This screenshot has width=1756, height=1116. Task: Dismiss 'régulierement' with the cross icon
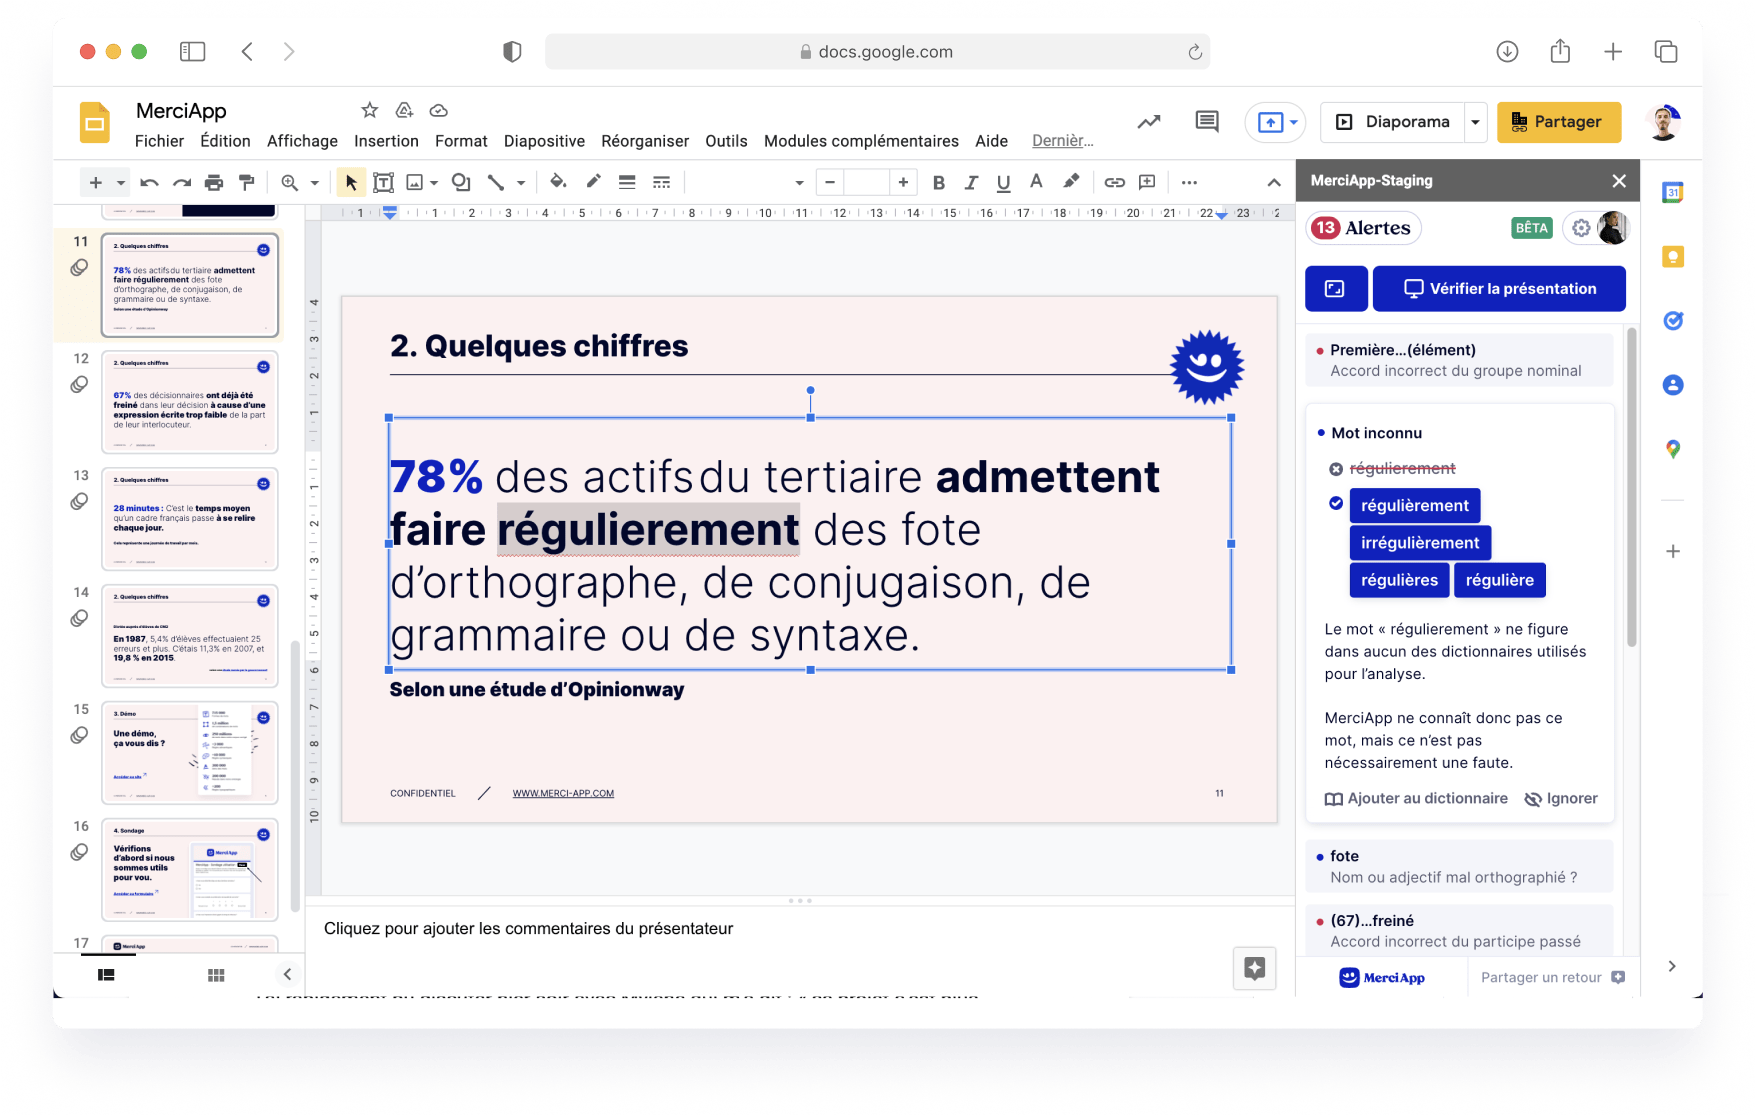pyautogui.click(x=1336, y=467)
